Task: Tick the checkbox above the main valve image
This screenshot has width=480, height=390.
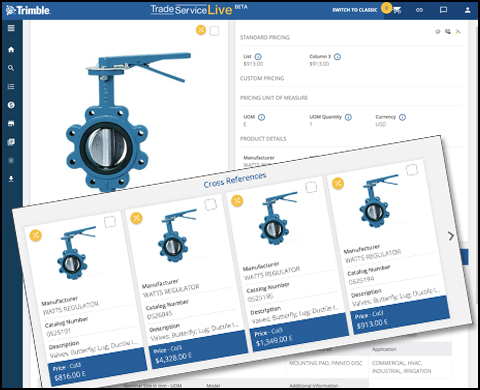Action: tap(214, 31)
